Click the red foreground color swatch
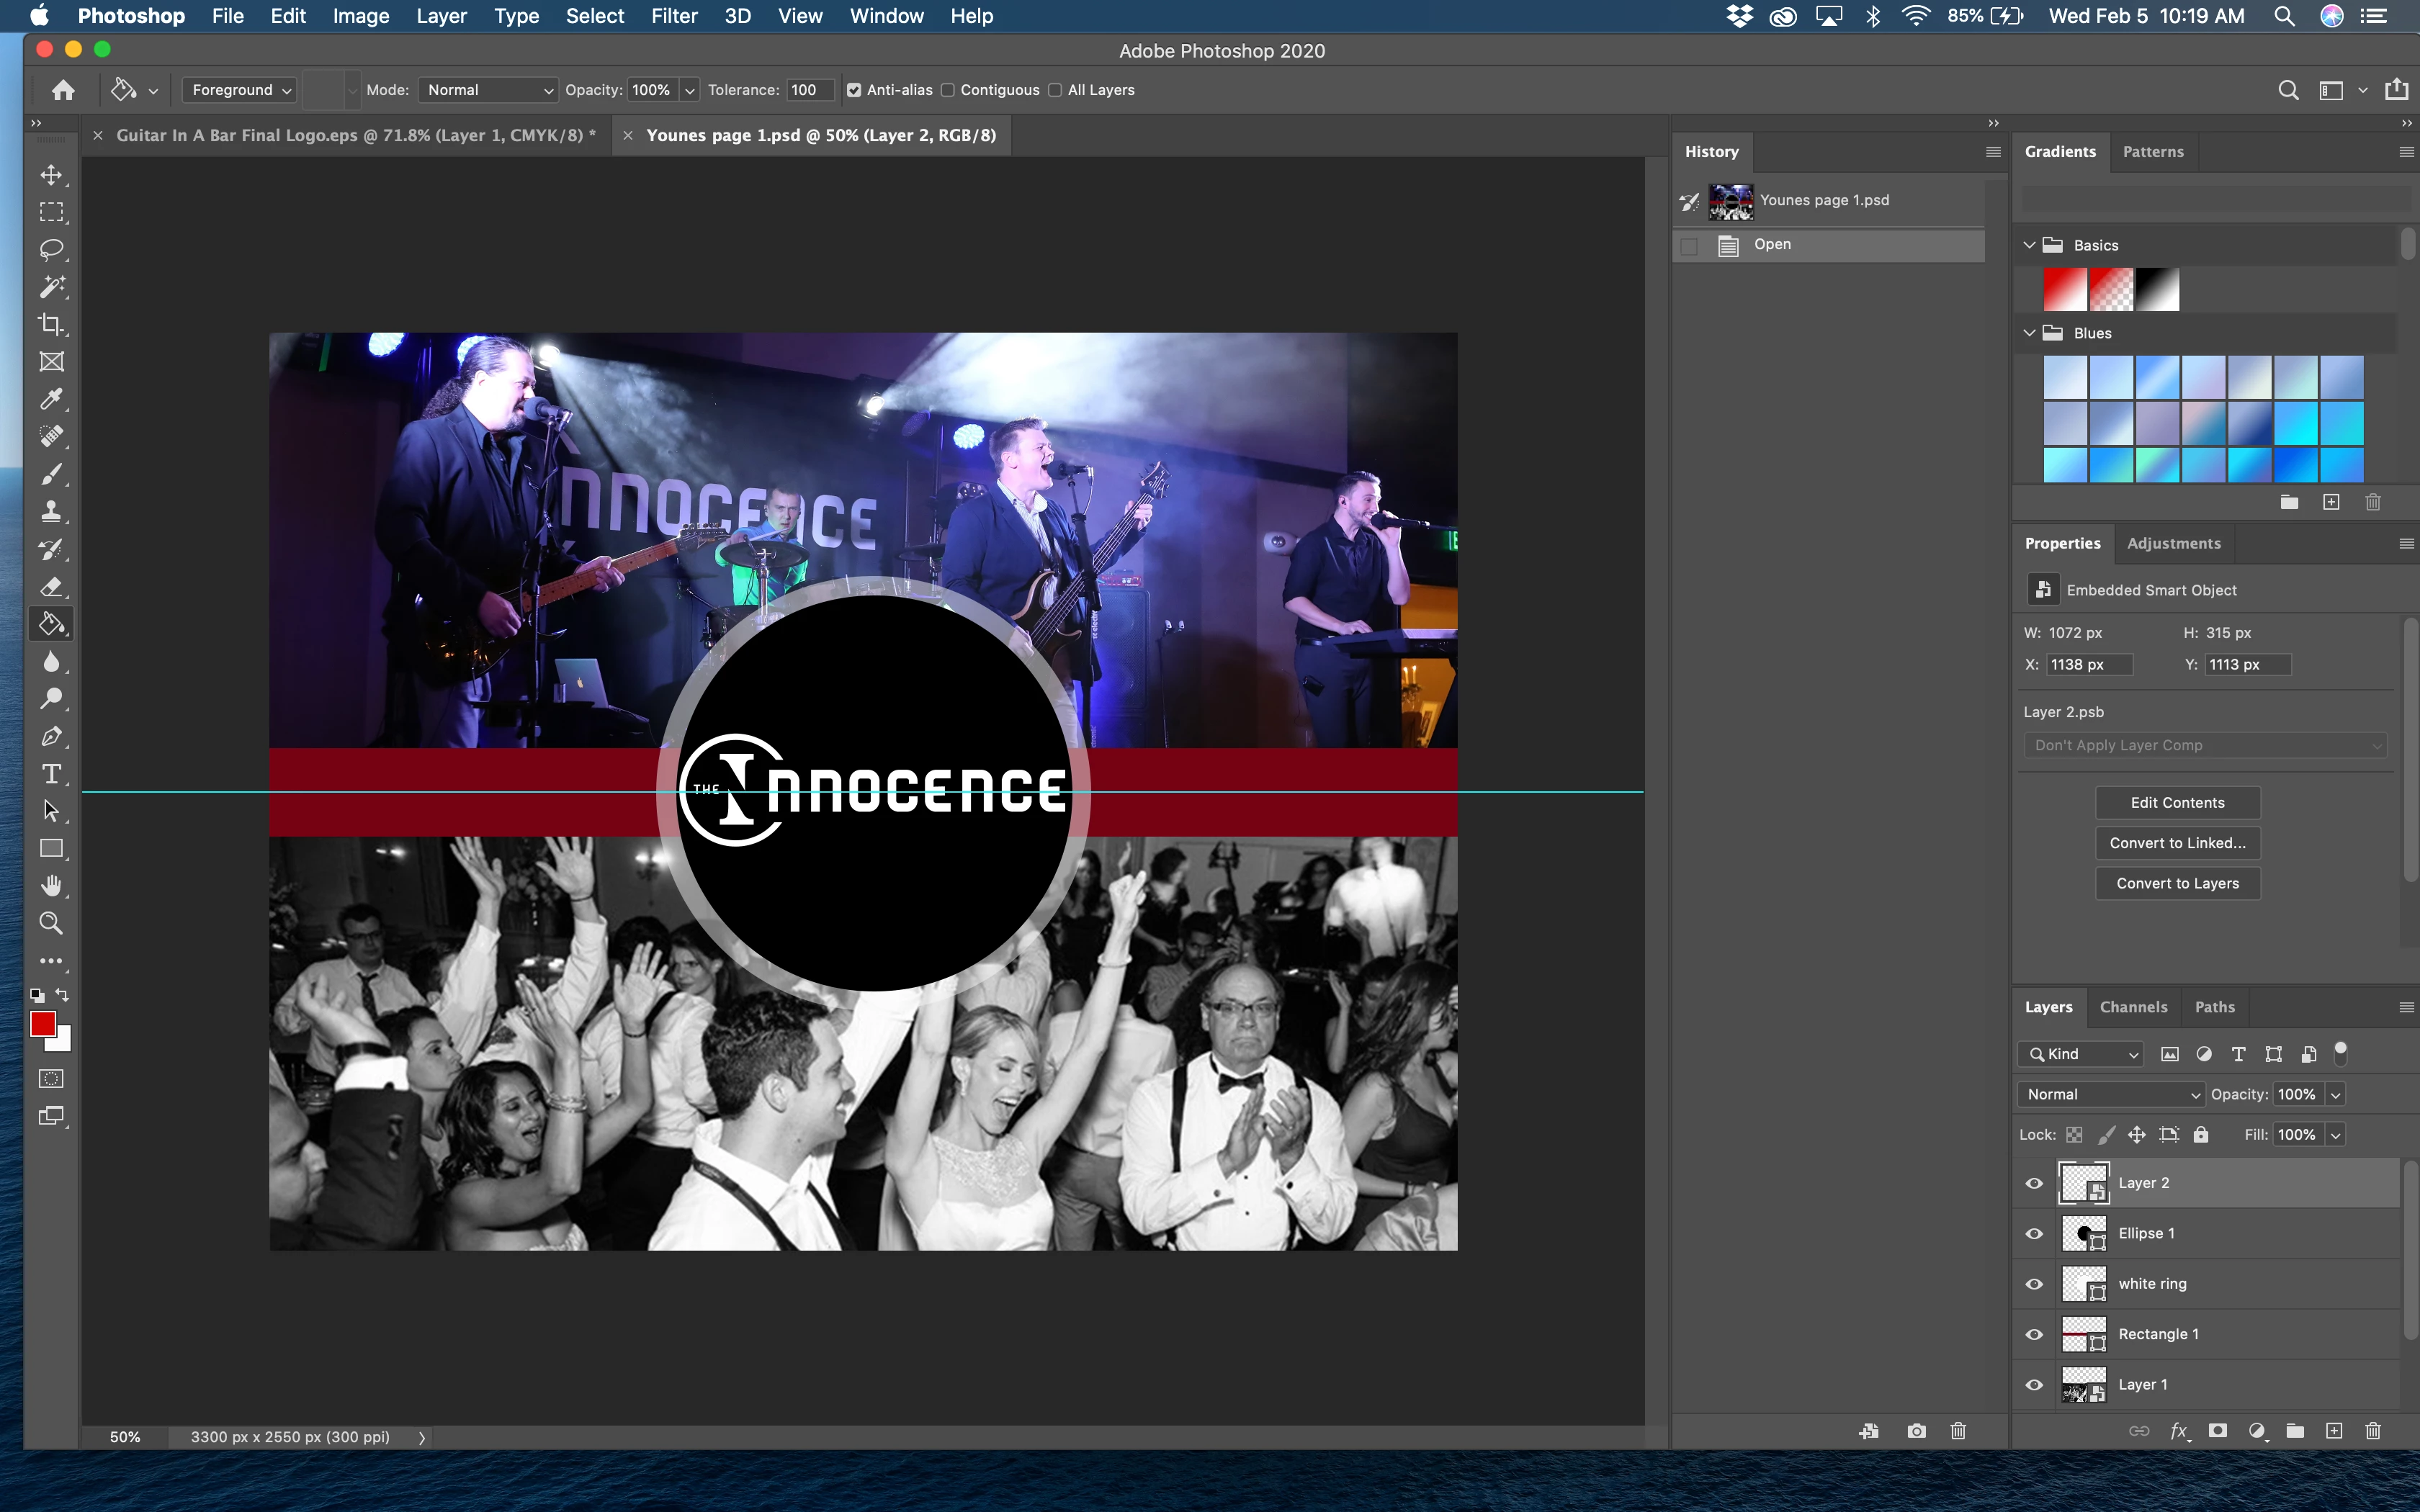This screenshot has height=1512, width=2420. [42, 1024]
